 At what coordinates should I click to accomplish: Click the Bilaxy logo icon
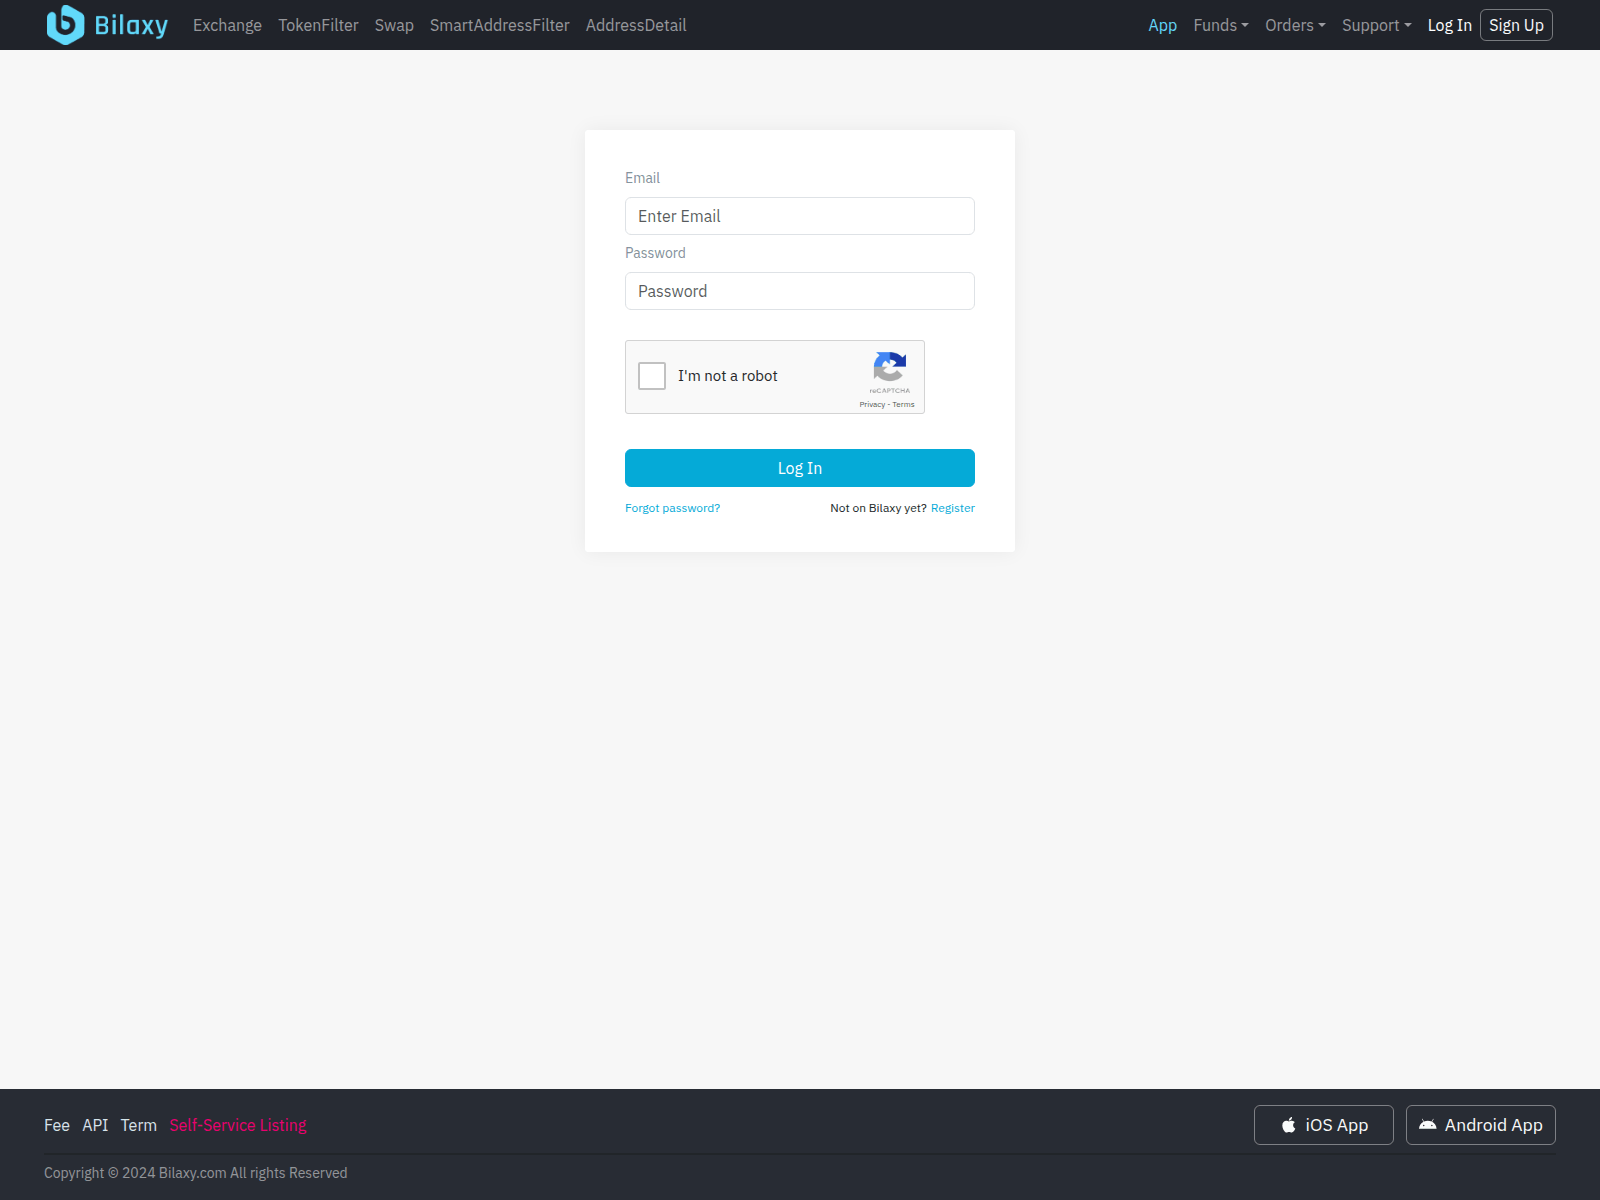coord(63,25)
